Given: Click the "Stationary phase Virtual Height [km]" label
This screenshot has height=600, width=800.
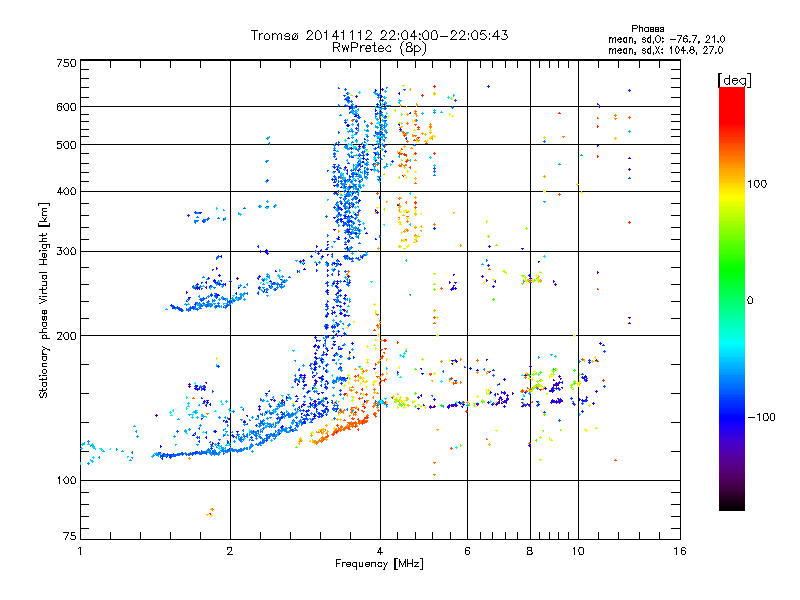Looking at the screenshot, I should [x=44, y=300].
